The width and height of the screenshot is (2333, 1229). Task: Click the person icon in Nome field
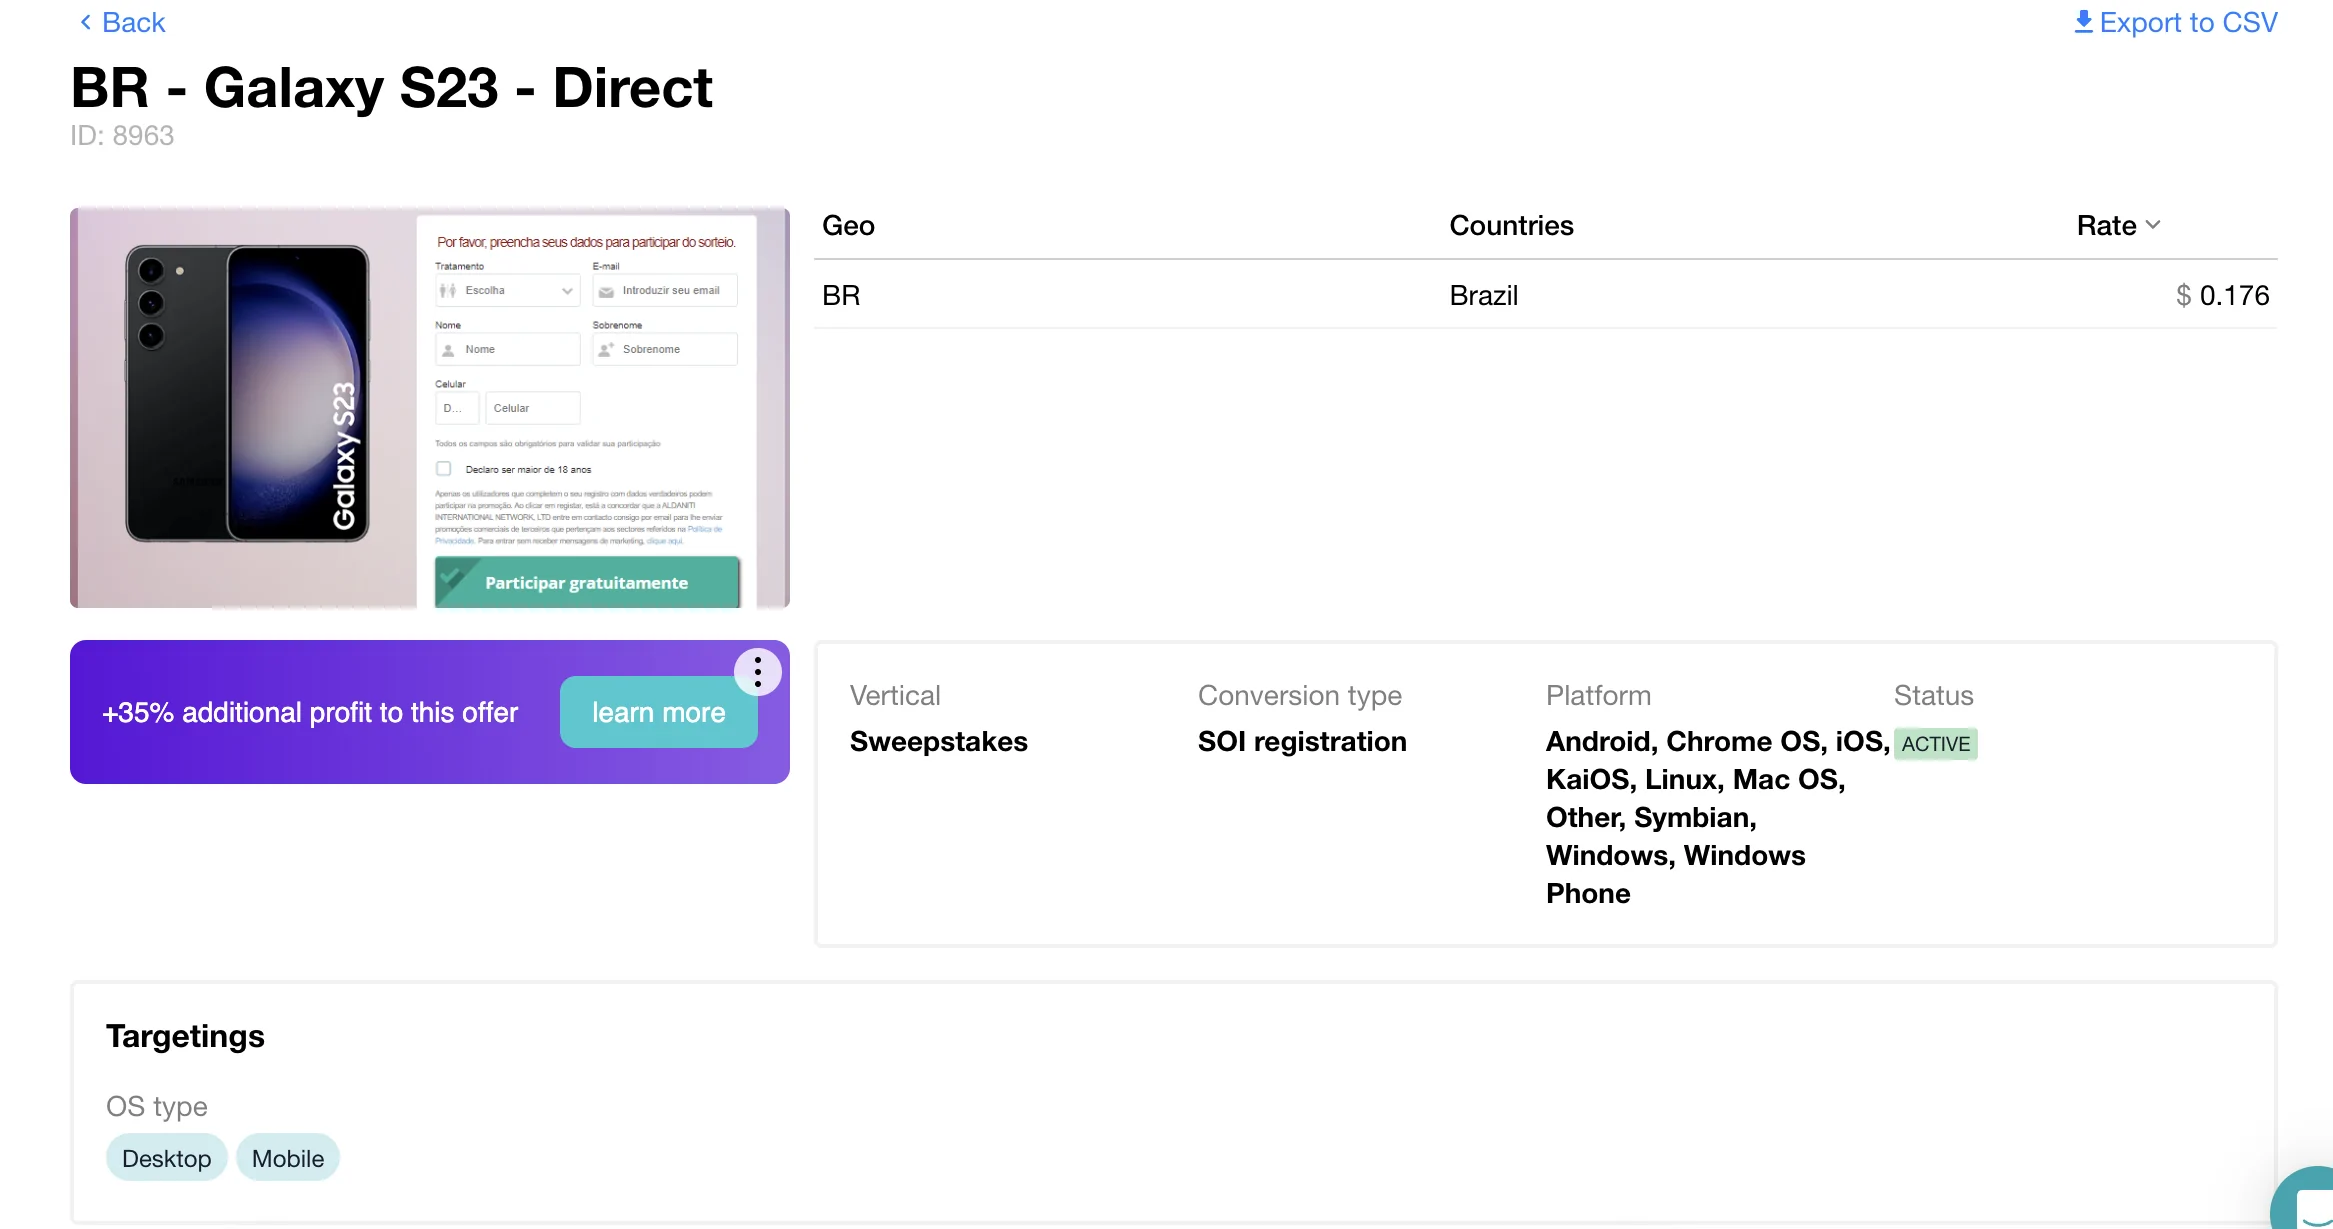pyautogui.click(x=448, y=350)
